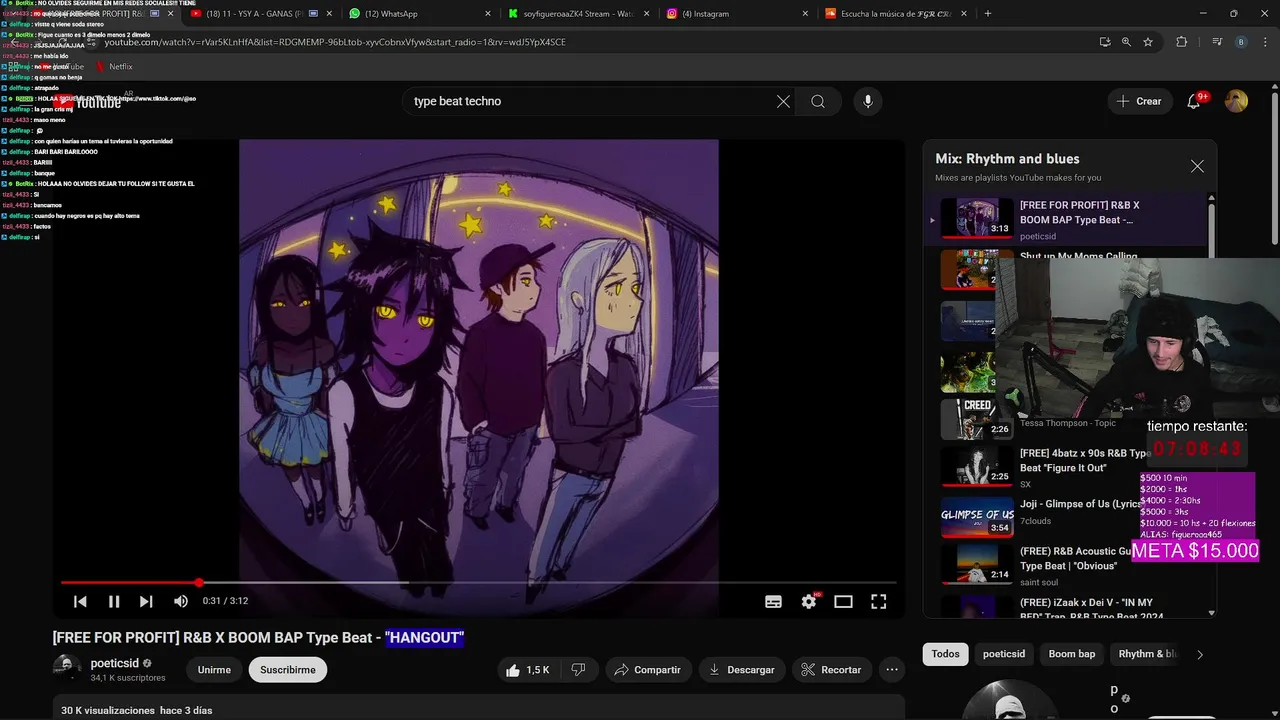
Task: Open the browser extensions puzzle icon
Action: [x=1182, y=42]
